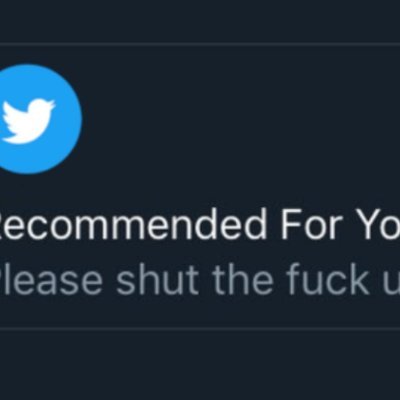Click the word "Recommended" in the heading
Image resolution: width=400 pixels, height=400 pixels.
point(133,225)
